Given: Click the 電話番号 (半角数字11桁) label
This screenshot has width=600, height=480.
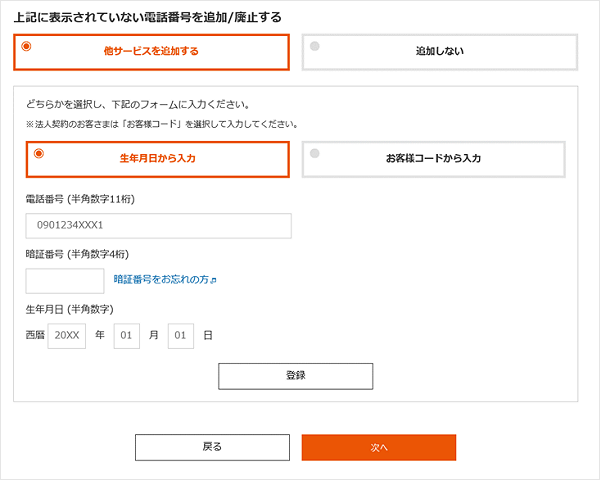Looking at the screenshot, I should click(x=79, y=199).
